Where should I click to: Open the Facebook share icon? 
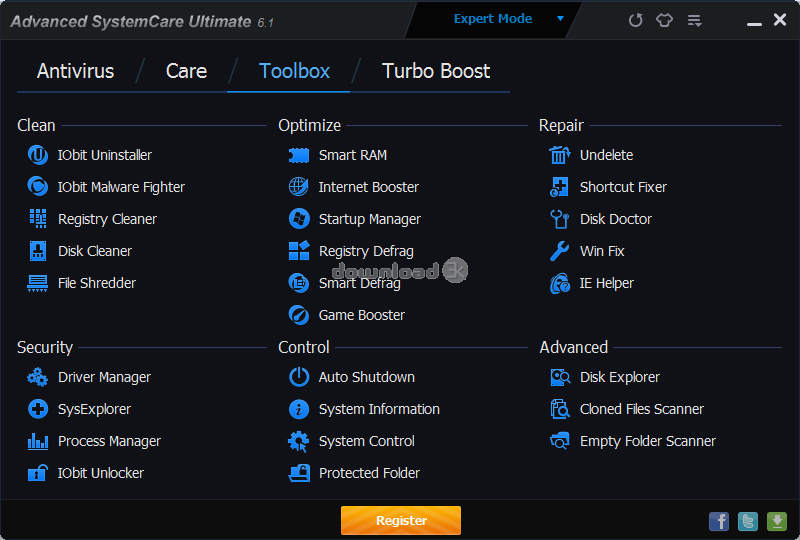pos(719,522)
